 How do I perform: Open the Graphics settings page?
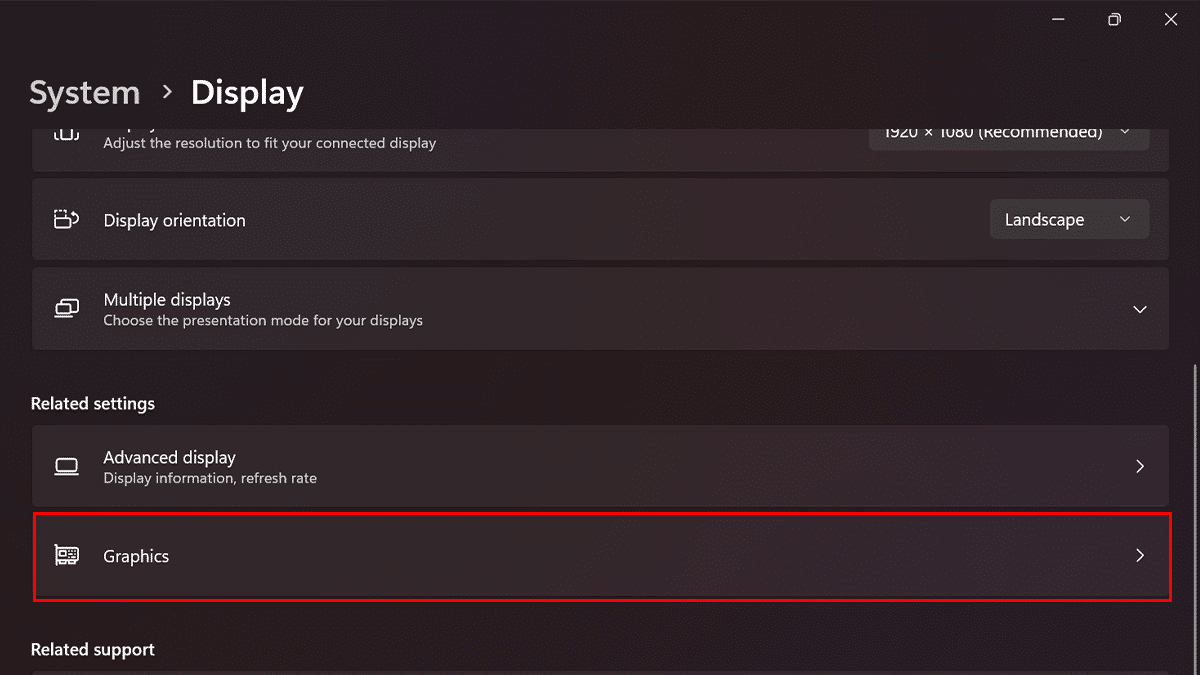point(600,555)
